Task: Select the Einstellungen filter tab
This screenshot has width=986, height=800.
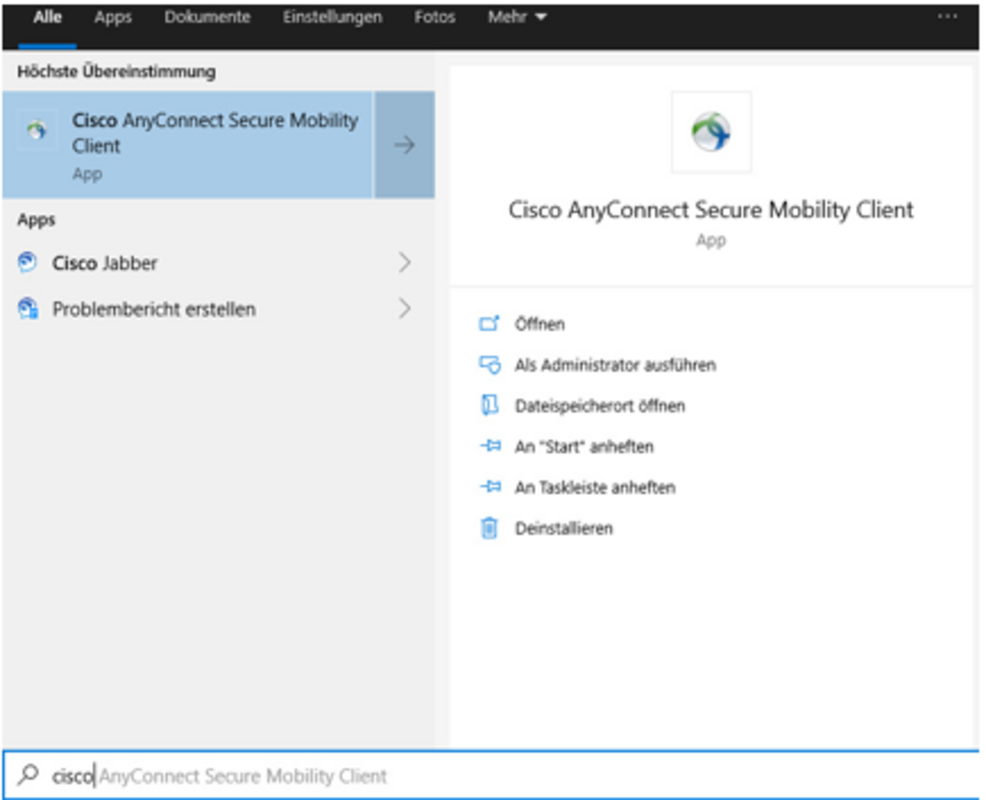Action: (x=332, y=18)
